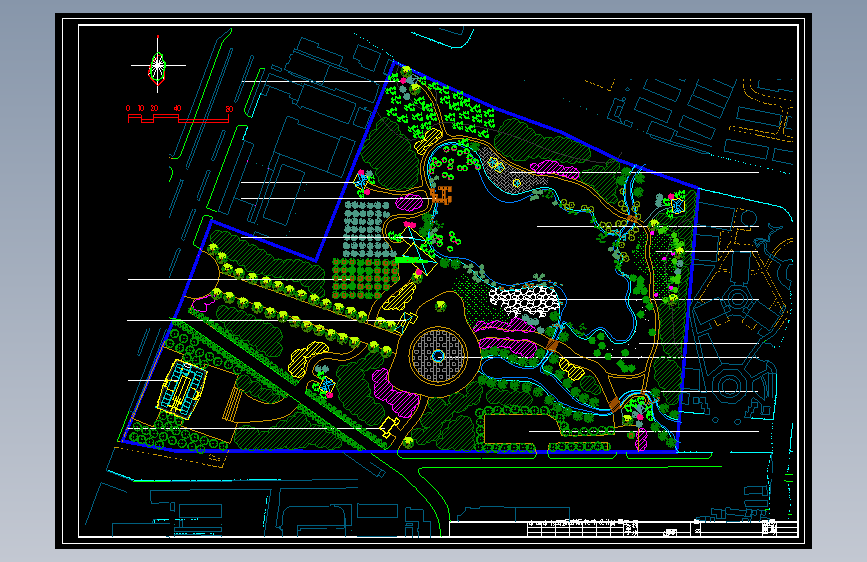Click the scale label '40'
The image size is (867, 562).
[x=177, y=108]
